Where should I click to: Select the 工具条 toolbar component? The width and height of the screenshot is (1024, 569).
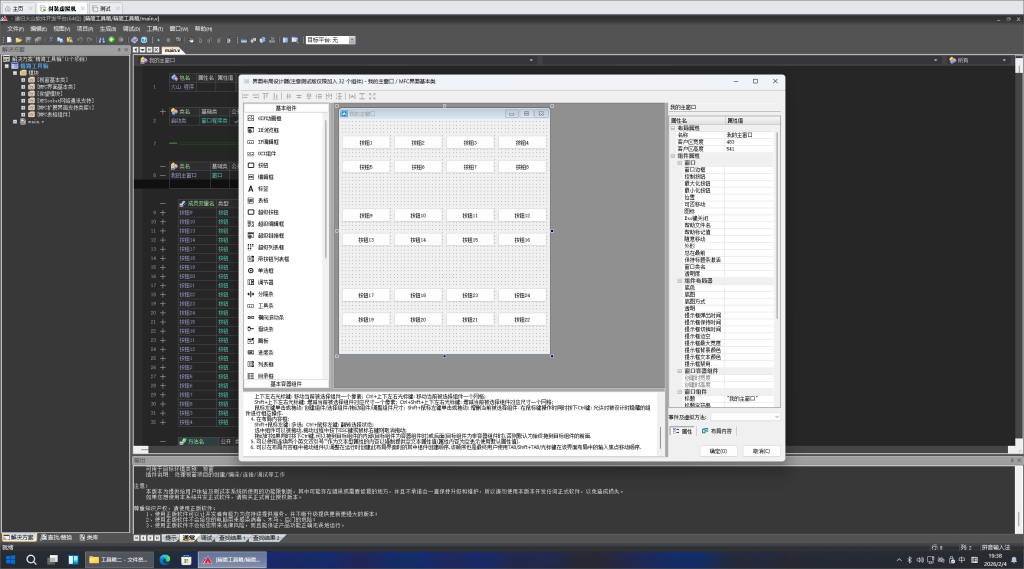pos(266,305)
